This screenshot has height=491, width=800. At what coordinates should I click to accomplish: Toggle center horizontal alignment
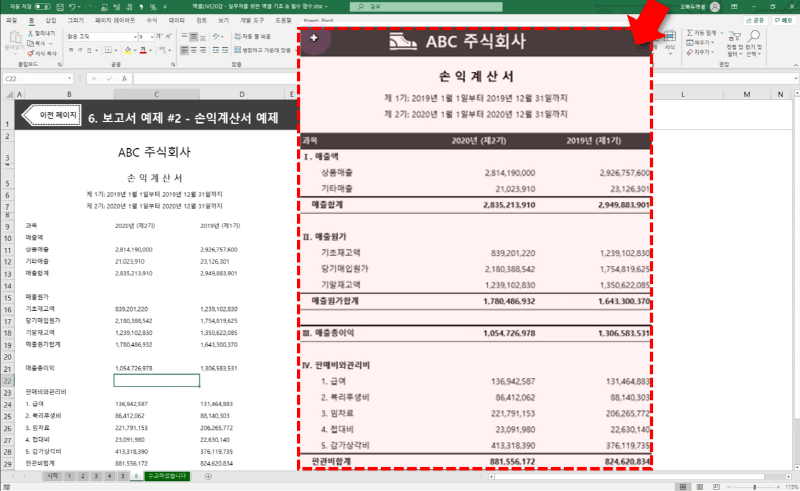193,50
